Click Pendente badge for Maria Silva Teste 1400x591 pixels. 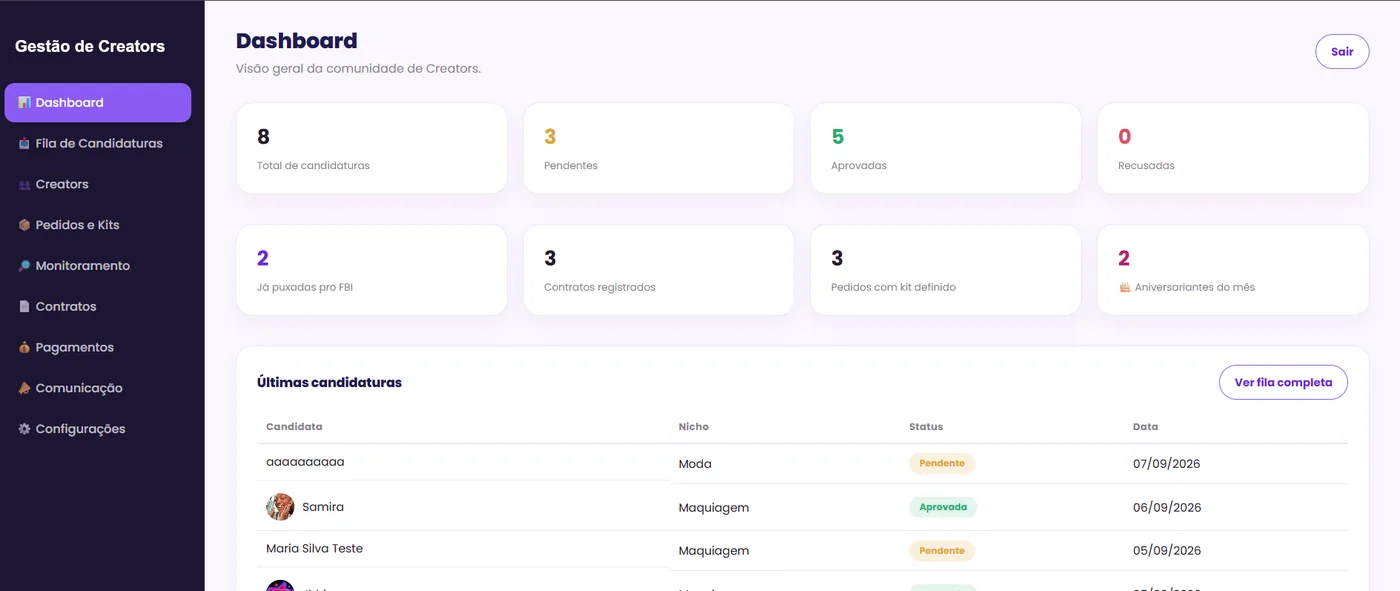[942, 551]
